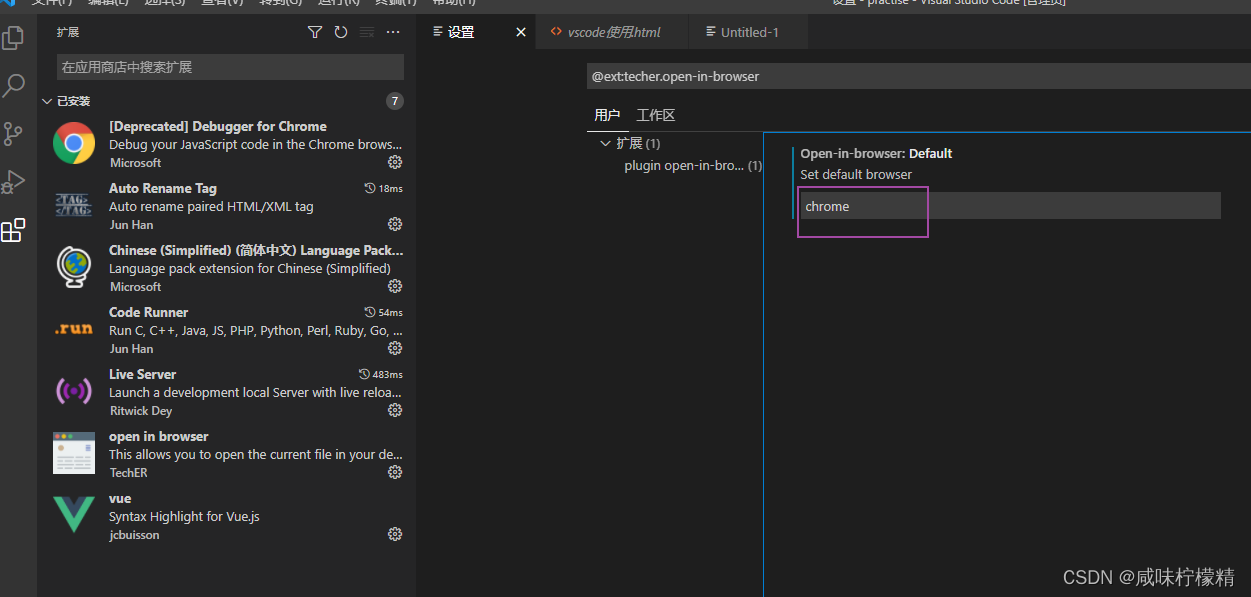The height and width of the screenshot is (597, 1251).
Task: Click the extension search box in sidebar
Action: point(230,67)
